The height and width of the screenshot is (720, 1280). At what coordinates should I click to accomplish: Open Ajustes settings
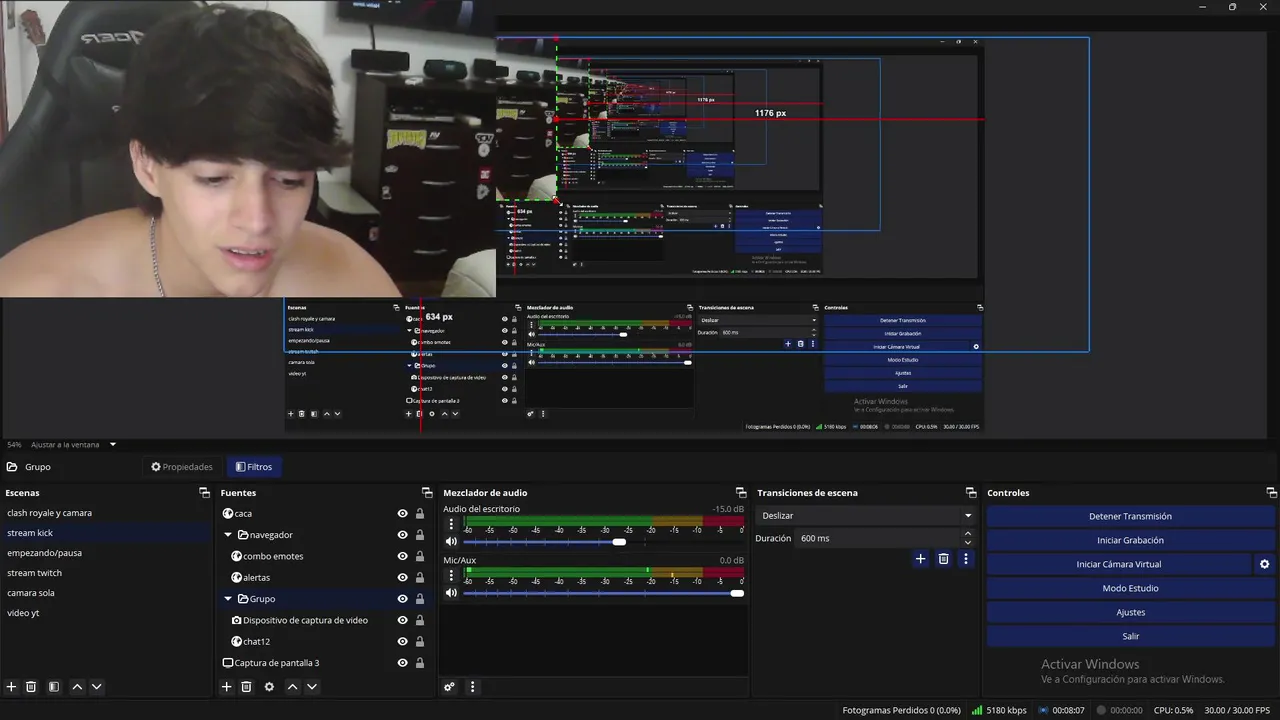pos(1130,612)
